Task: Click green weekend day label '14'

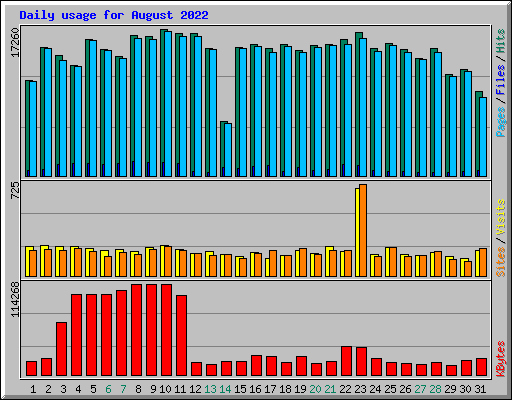Action: pos(225,389)
